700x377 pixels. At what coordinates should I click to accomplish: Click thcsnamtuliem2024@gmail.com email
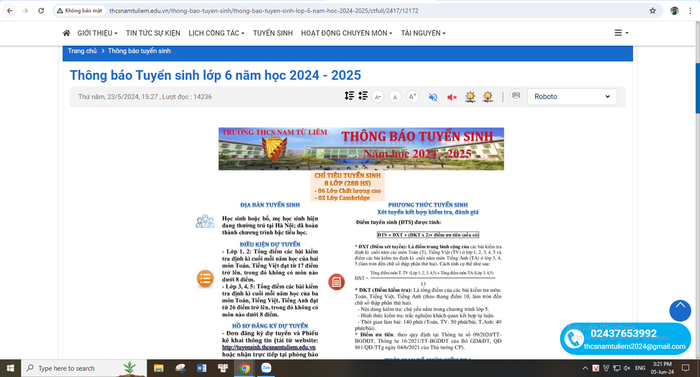[635, 347]
